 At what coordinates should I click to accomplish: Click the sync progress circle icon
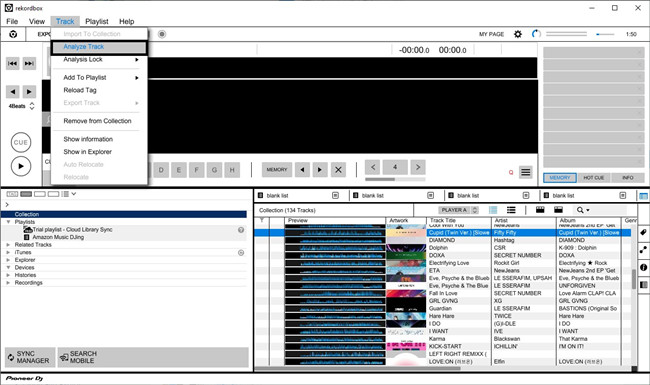point(536,34)
